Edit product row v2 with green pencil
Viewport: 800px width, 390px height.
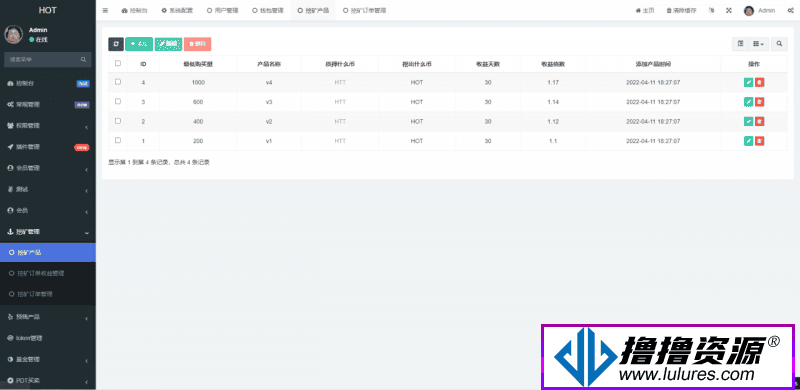tap(748, 121)
